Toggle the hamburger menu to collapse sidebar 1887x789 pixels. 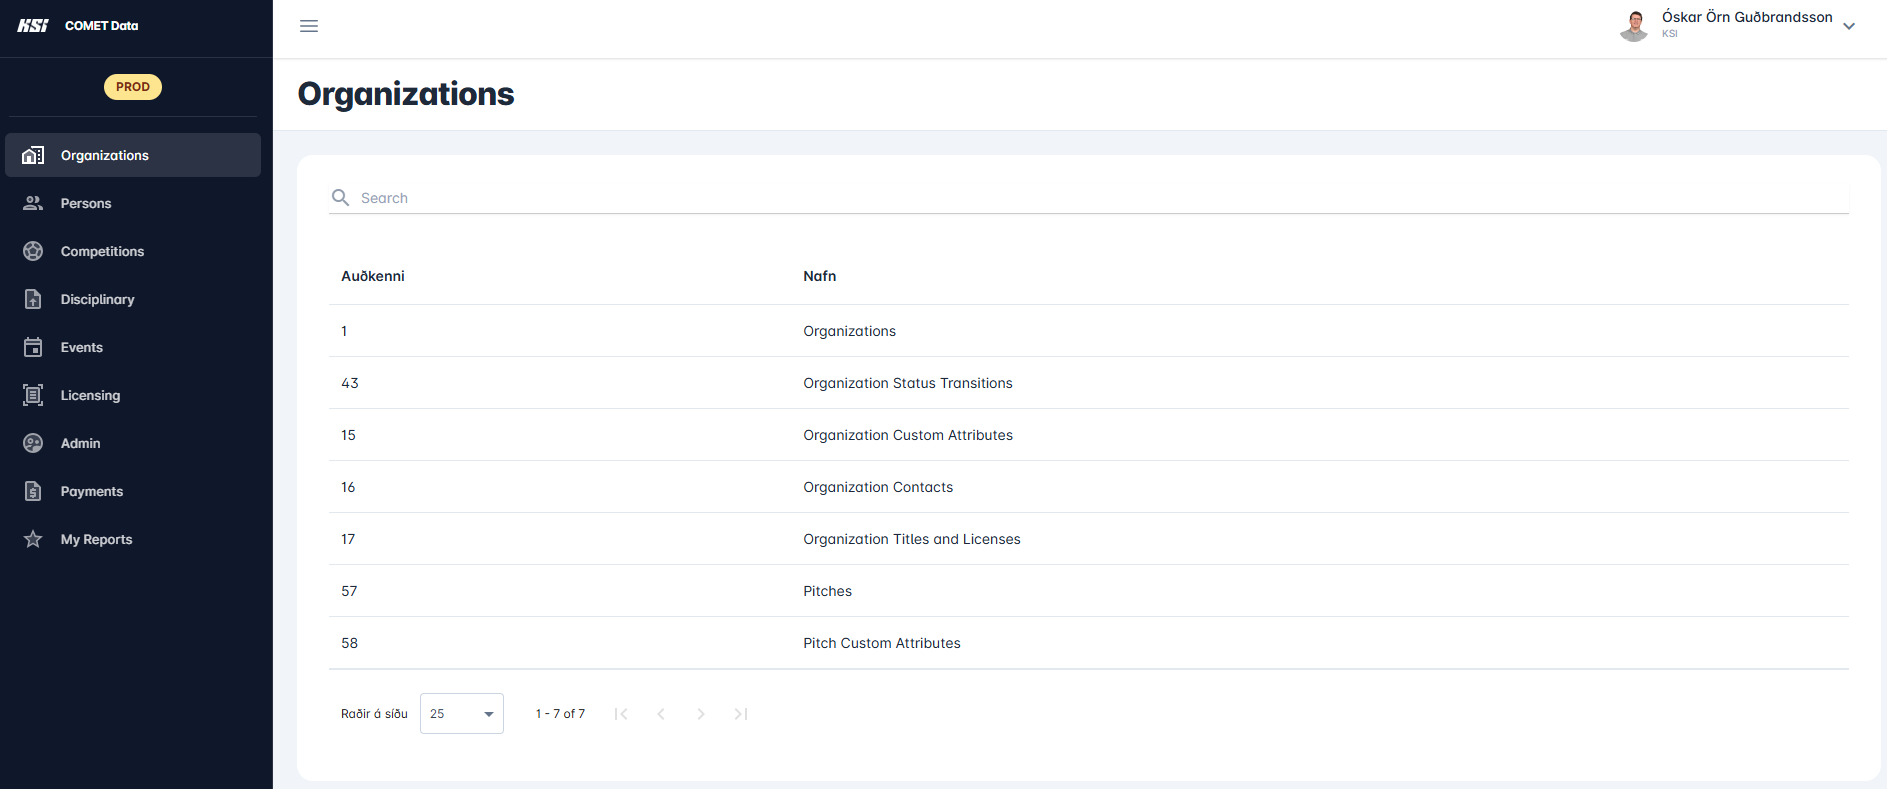tap(309, 26)
